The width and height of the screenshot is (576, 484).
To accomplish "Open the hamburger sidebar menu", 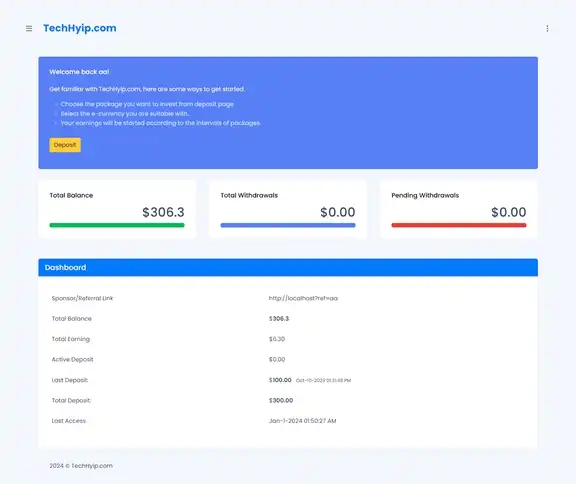I will pyautogui.click(x=29, y=28).
